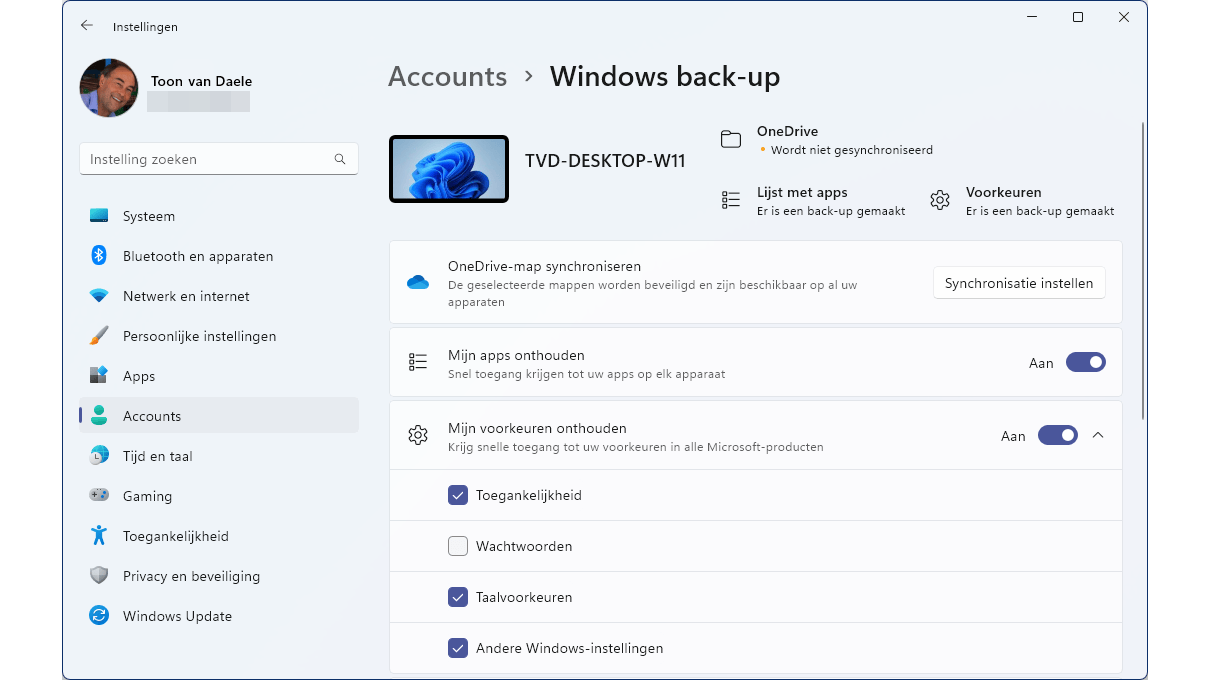Enable the Wachtwoorden checkbox
1209x680 pixels.
pos(458,546)
